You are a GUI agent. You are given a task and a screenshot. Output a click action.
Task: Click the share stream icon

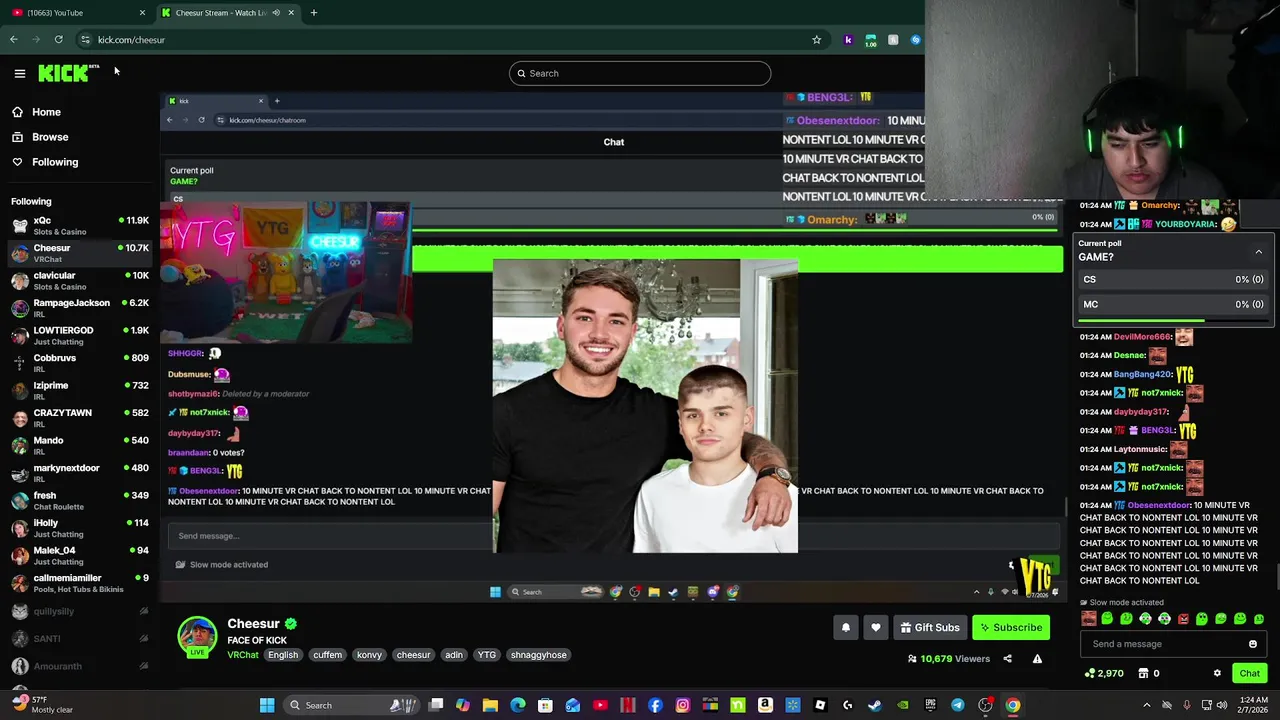[x=1007, y=659]
